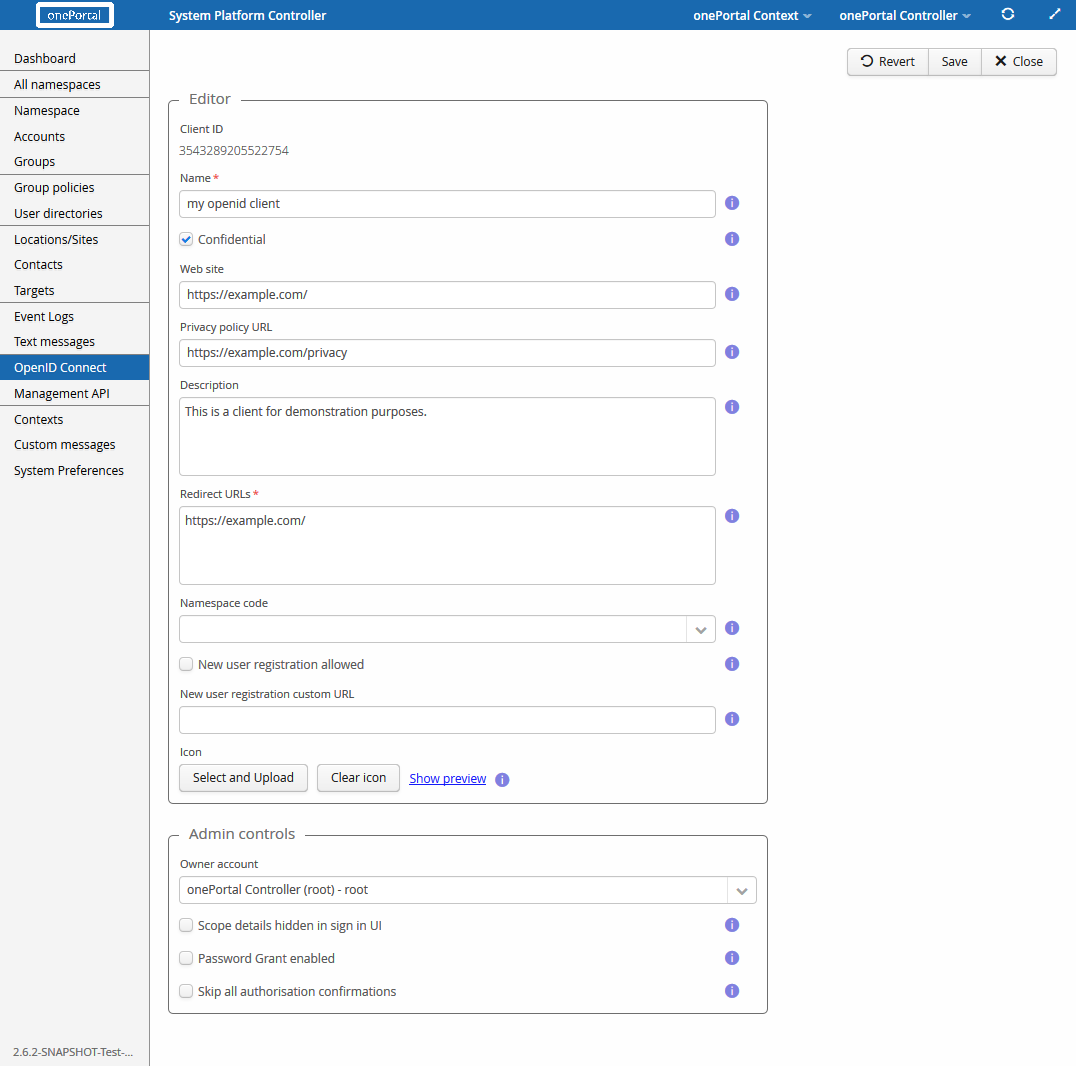Click the Save button
Viewport: 1076px width, 1066px height.
pos(954,61)
